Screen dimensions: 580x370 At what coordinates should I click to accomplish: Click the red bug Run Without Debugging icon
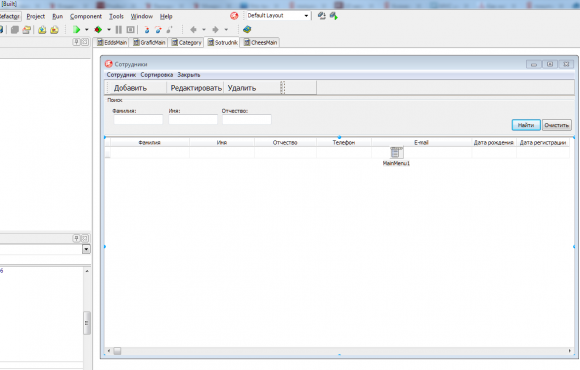tap(98, 30)
